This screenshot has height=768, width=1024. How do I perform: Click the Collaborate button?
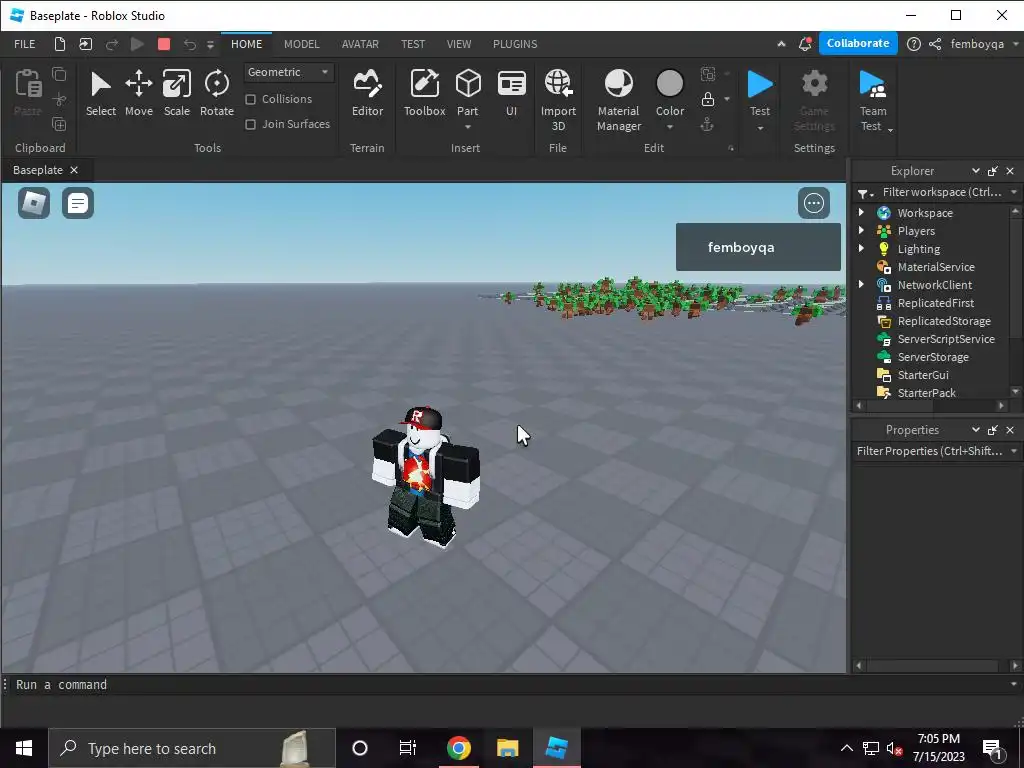pos(858,43)
